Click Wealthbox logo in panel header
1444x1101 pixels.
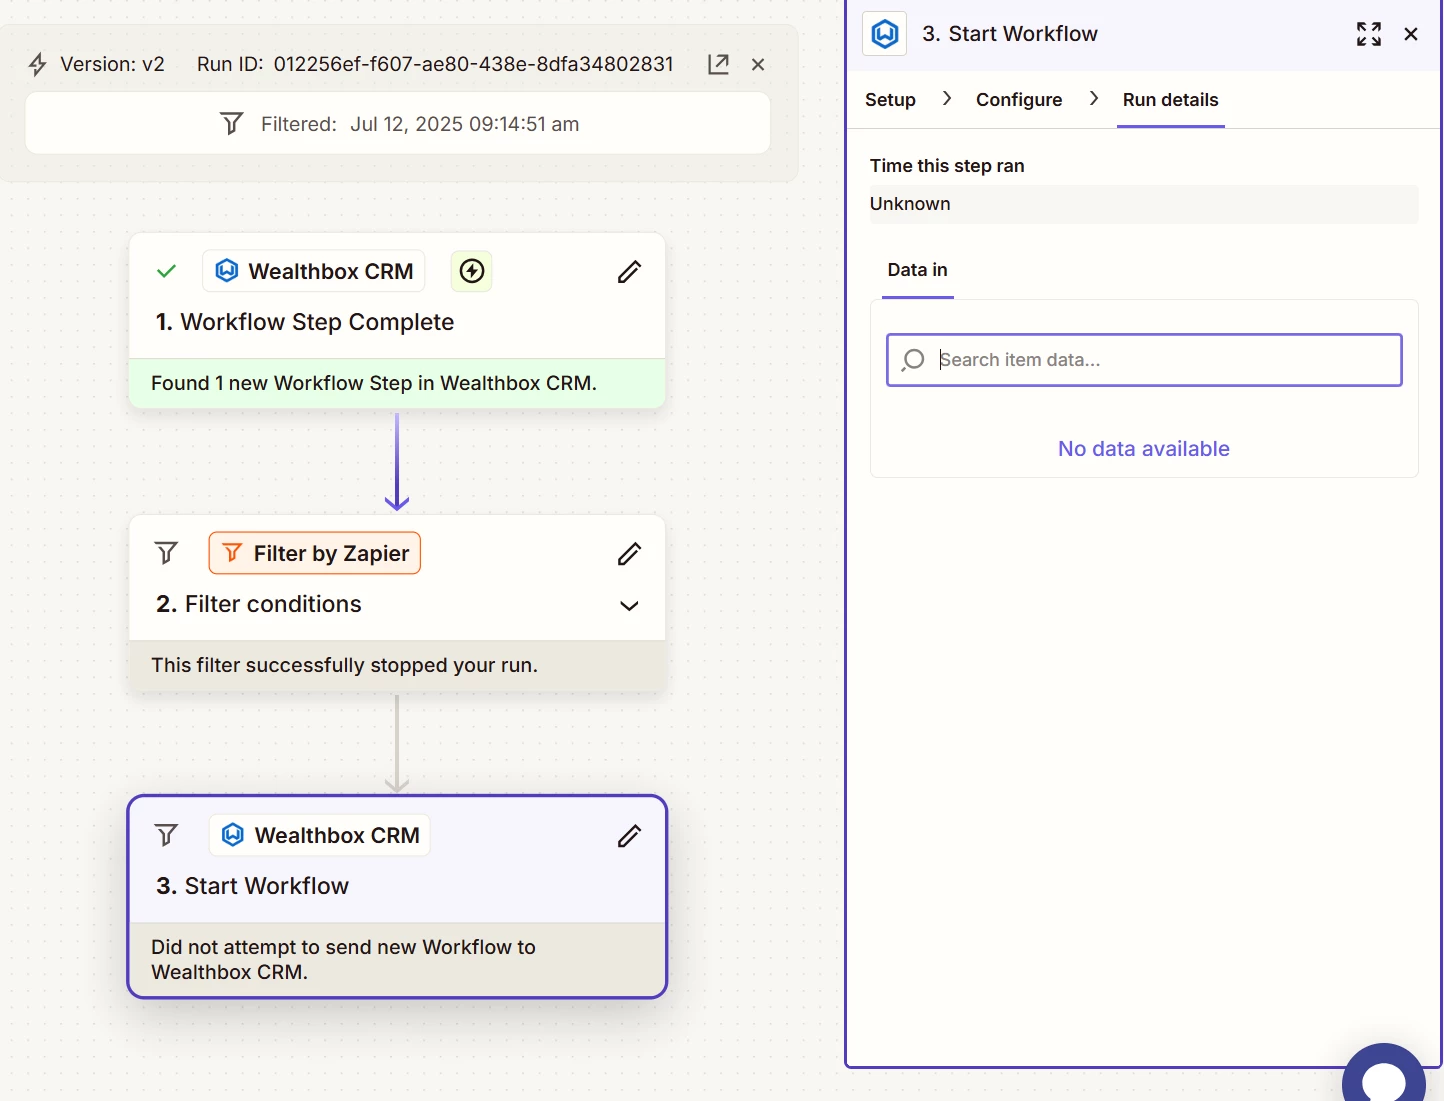[885, 34]
